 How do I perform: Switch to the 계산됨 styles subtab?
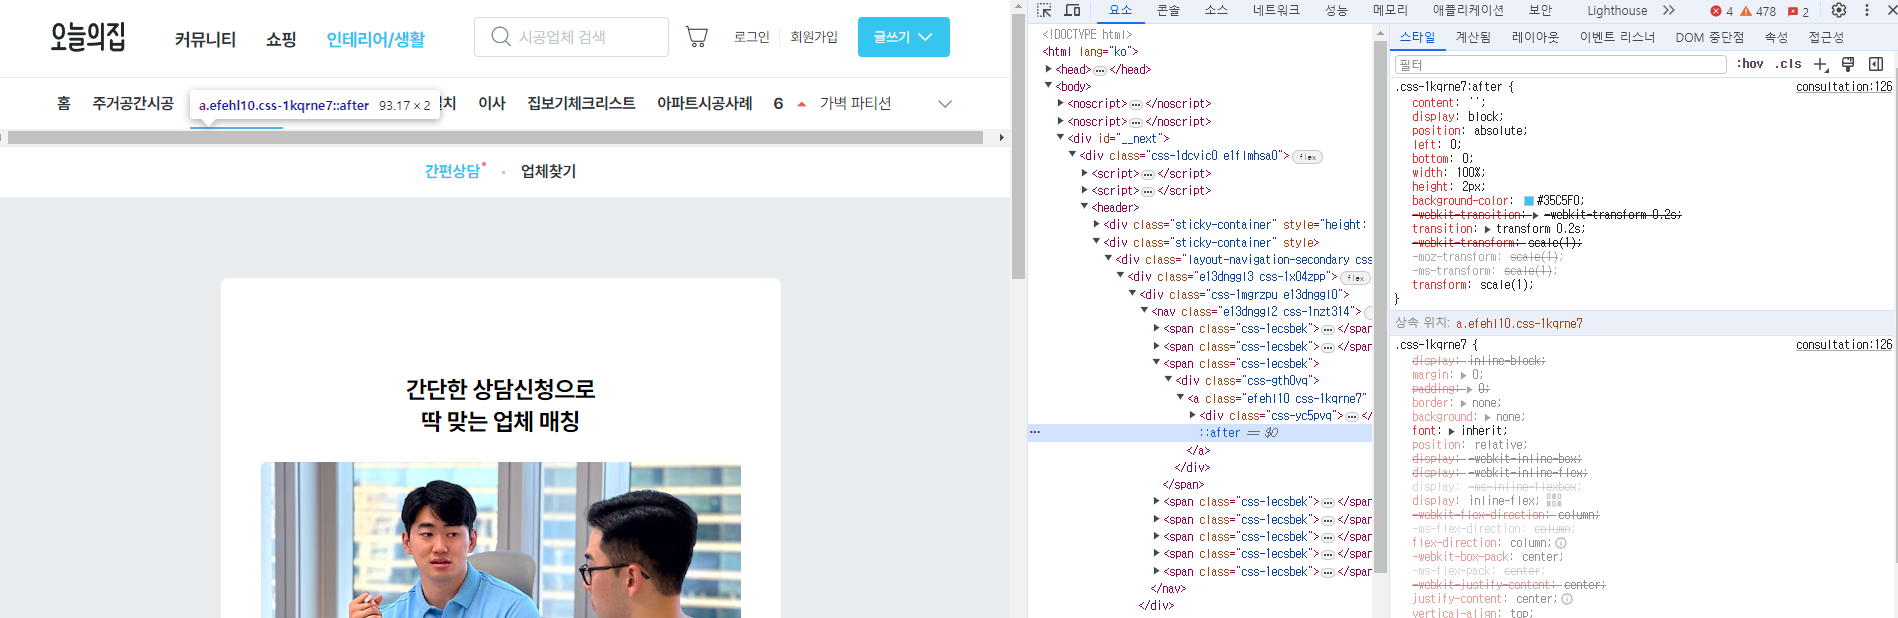(1473, 37)
